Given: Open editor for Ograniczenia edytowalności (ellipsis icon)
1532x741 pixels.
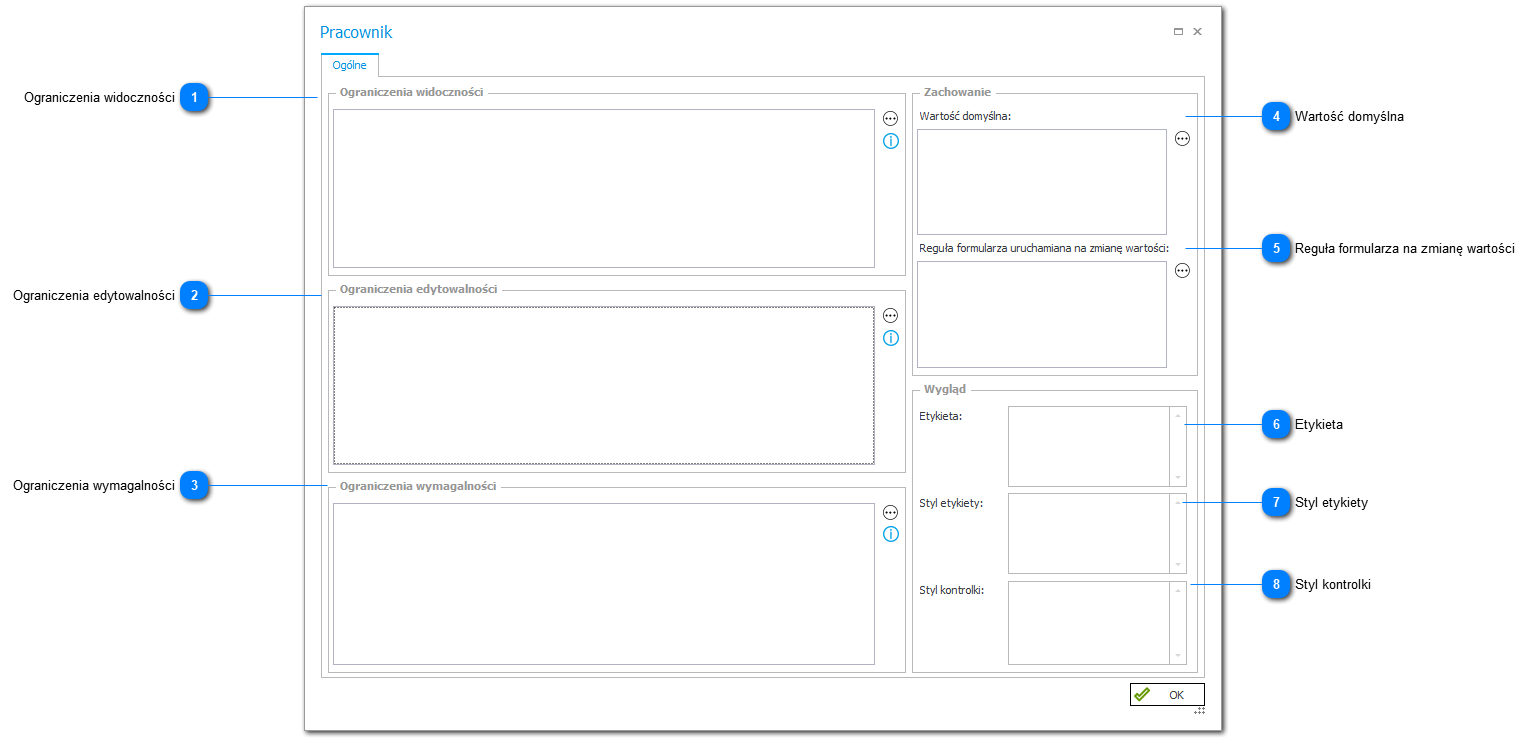Looking at the screenshot, I should [x=890, y=315].
